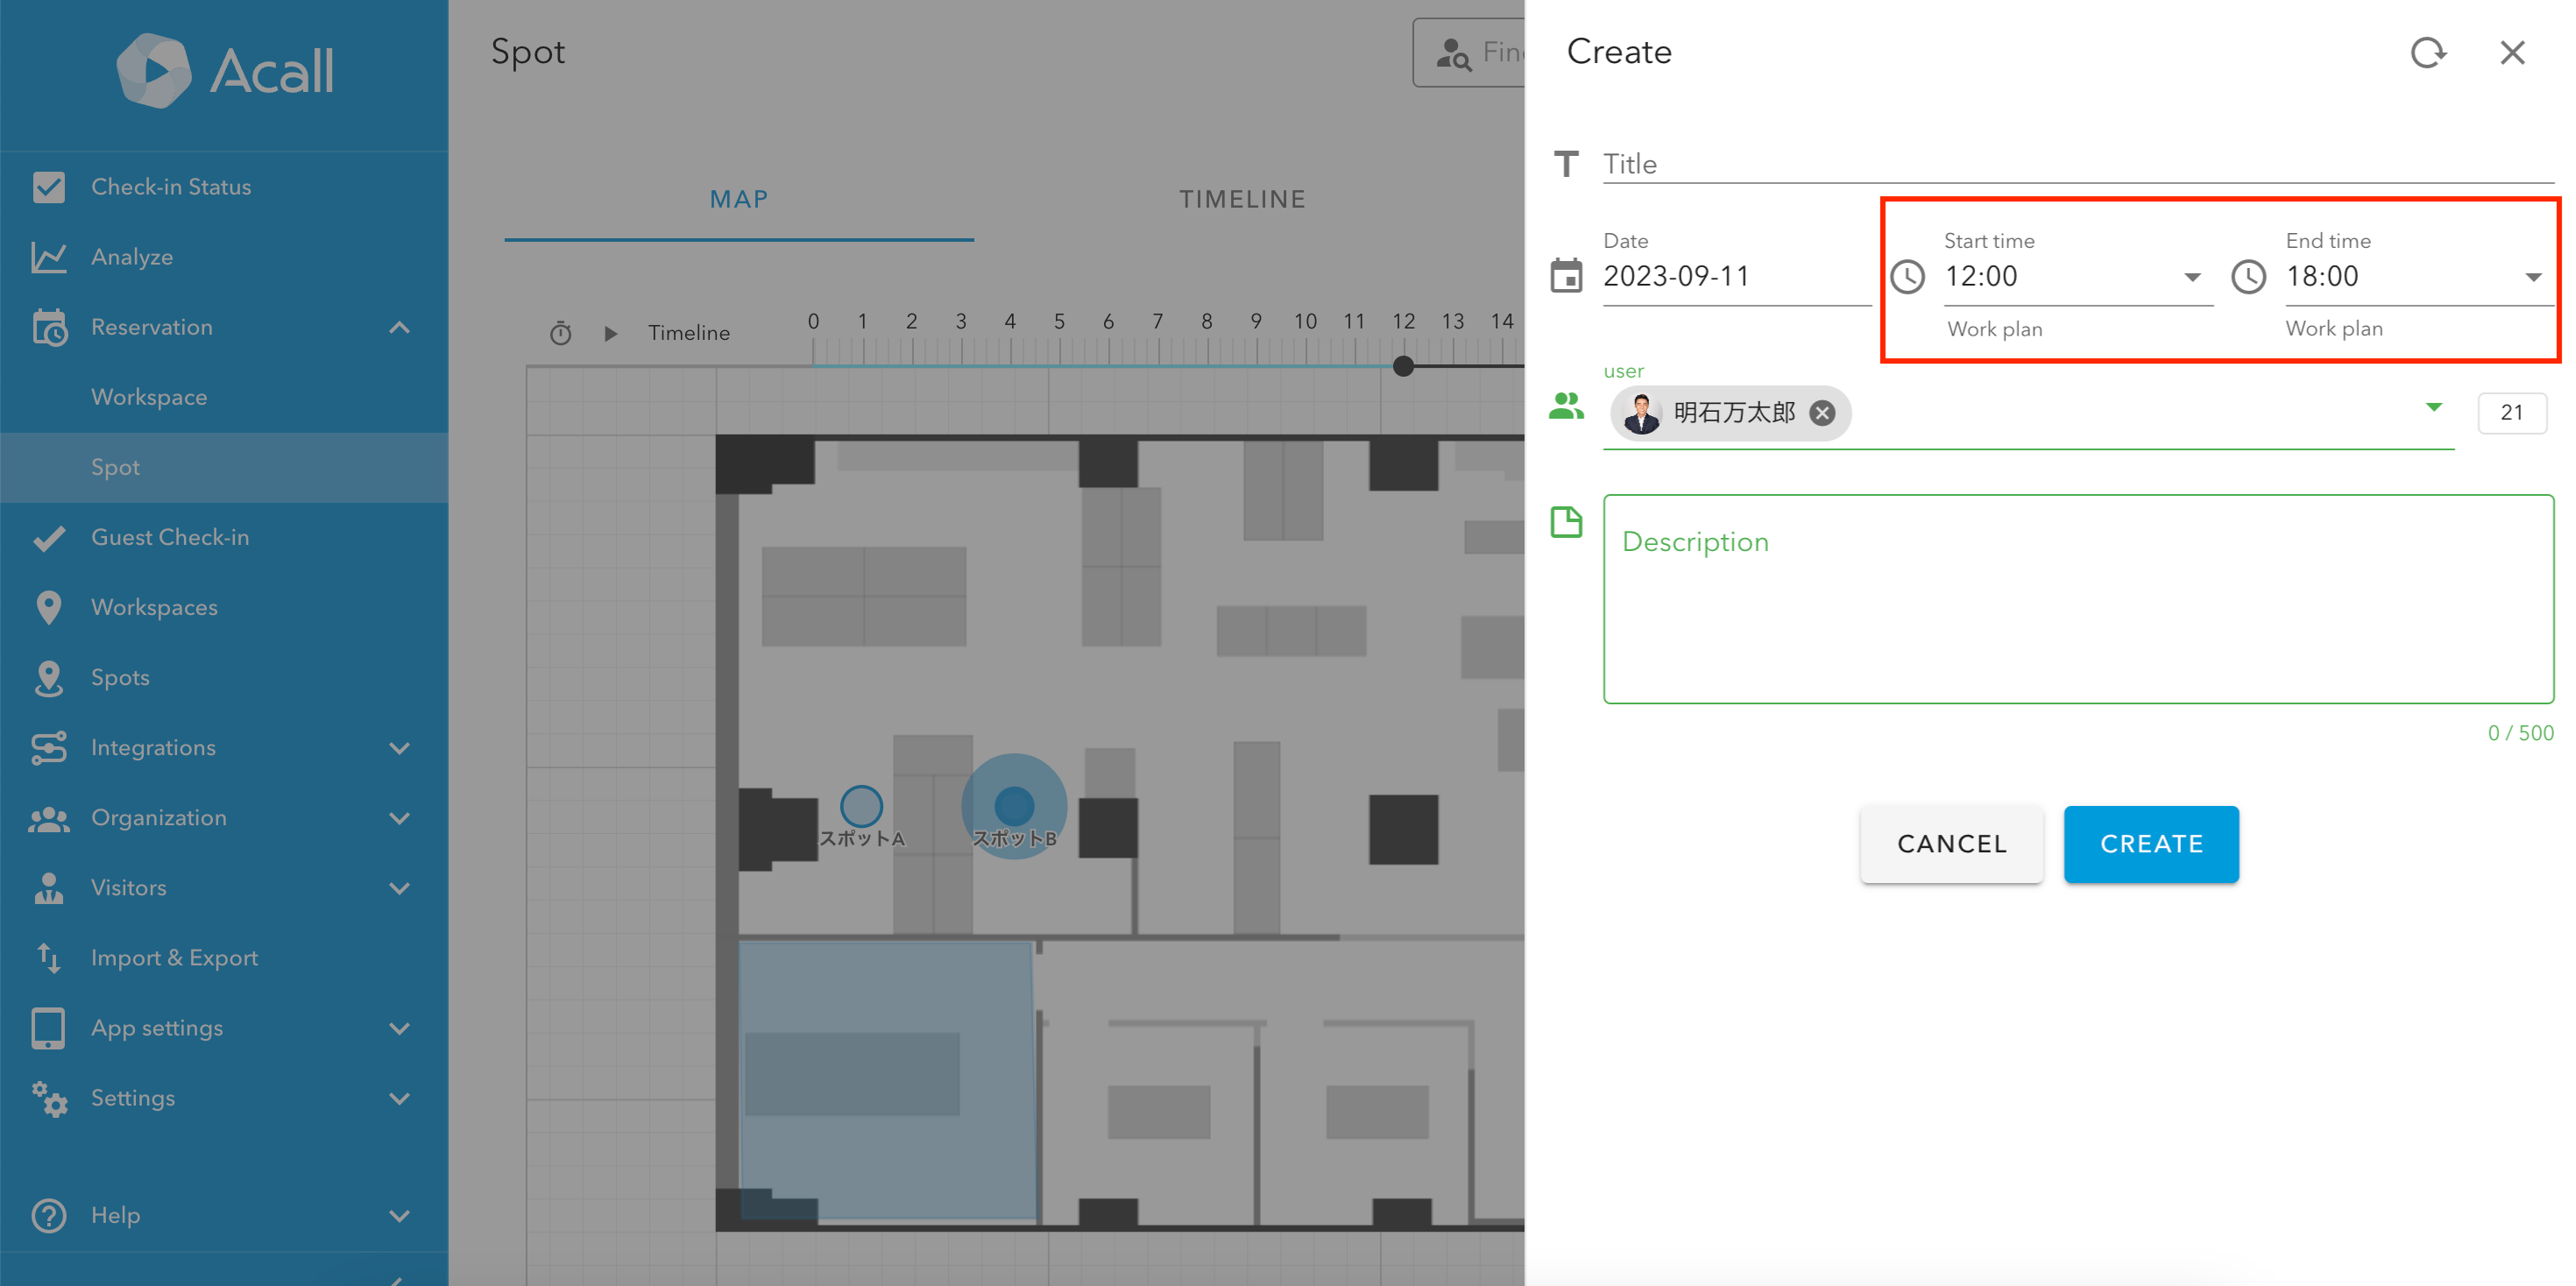The image size is (2576, 1286).
Task: Open Check-in Status page
Action: tap(224, 187)
